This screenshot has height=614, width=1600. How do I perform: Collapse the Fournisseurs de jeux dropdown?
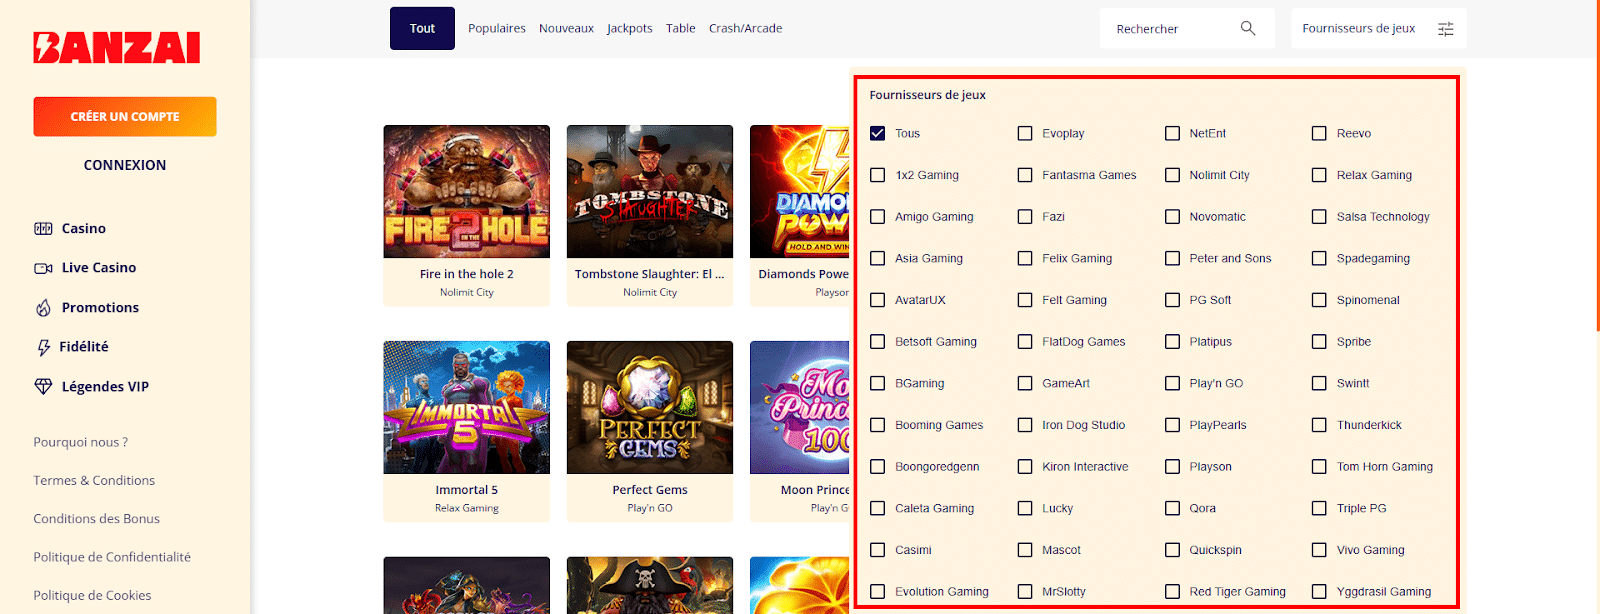[1379, 28]
